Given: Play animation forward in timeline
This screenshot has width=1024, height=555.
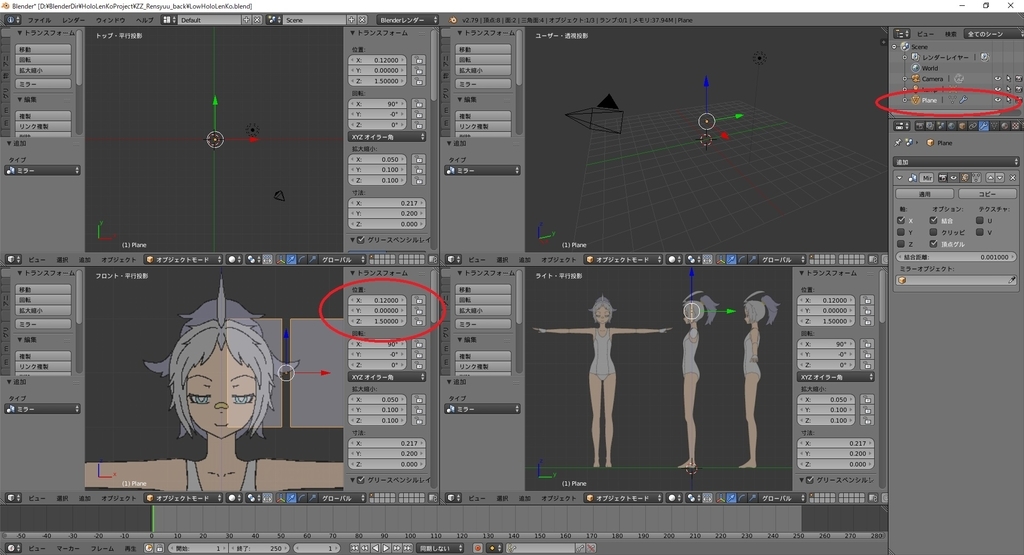Looking at the screenshot, I should pyautogui.click(x=386, y=548).
